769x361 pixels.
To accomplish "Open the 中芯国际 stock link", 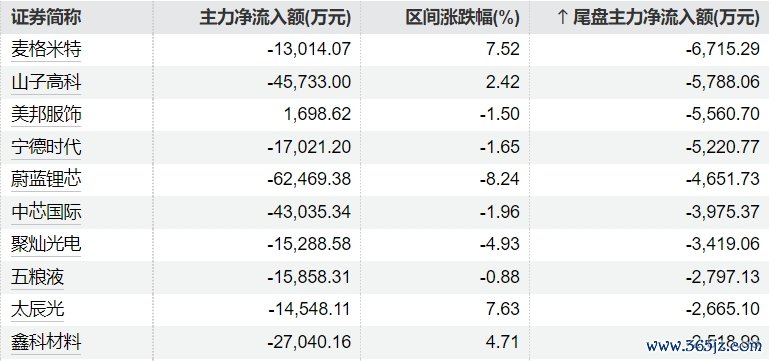I will pyautogui.click(x=46, y=212).
